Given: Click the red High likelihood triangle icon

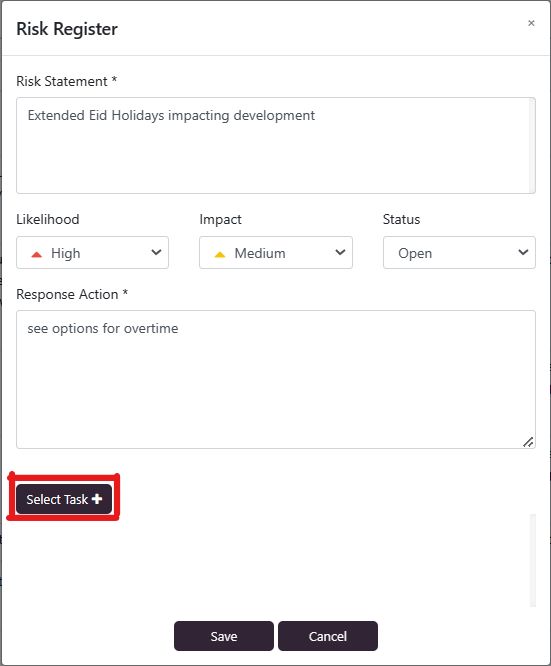Looking at the screenshot, I should pos(37,254).
